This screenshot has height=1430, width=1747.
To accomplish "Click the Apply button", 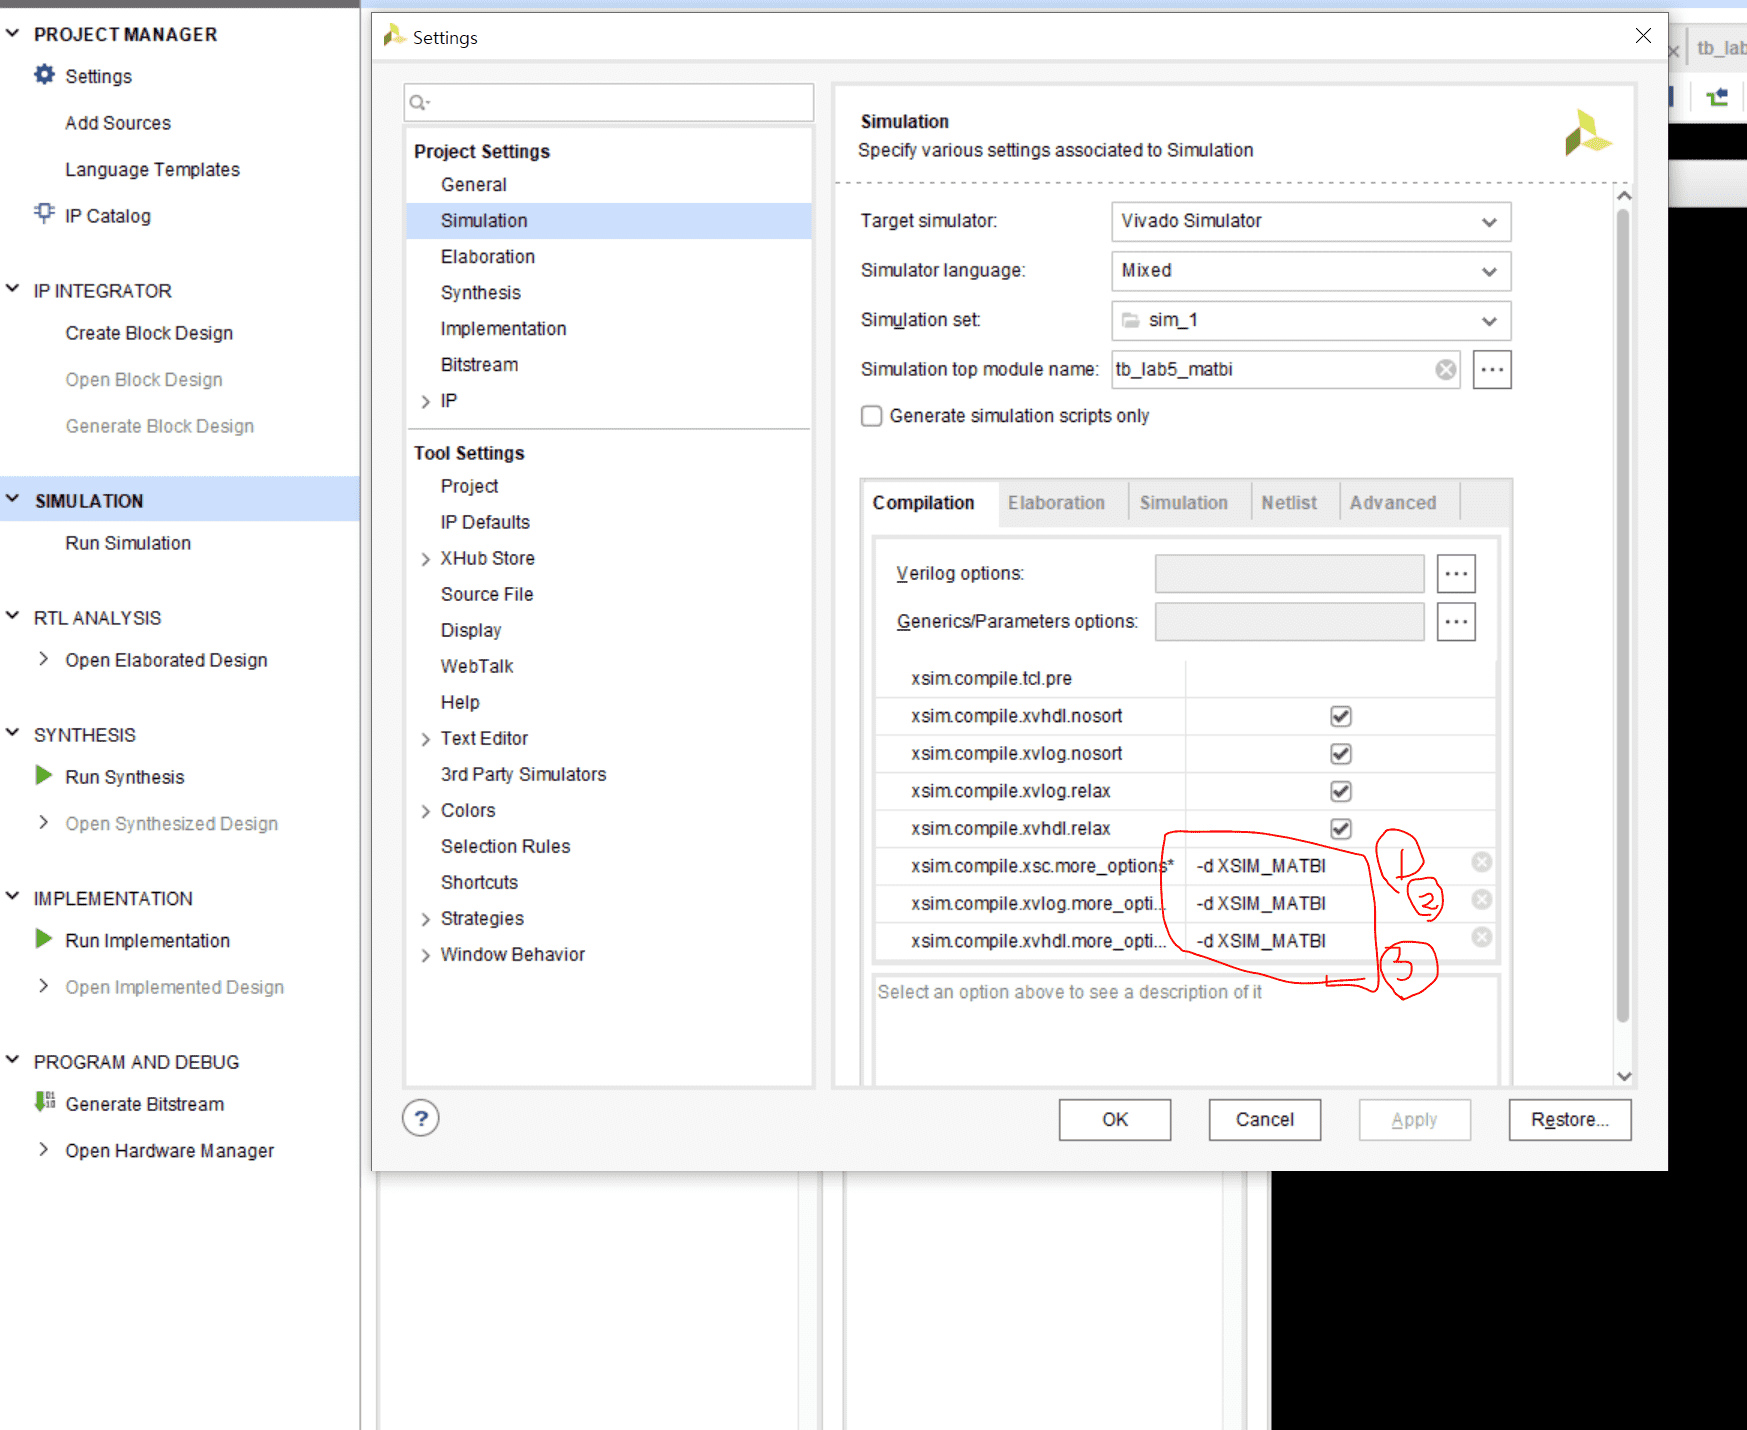I will click(1415, 1120).
